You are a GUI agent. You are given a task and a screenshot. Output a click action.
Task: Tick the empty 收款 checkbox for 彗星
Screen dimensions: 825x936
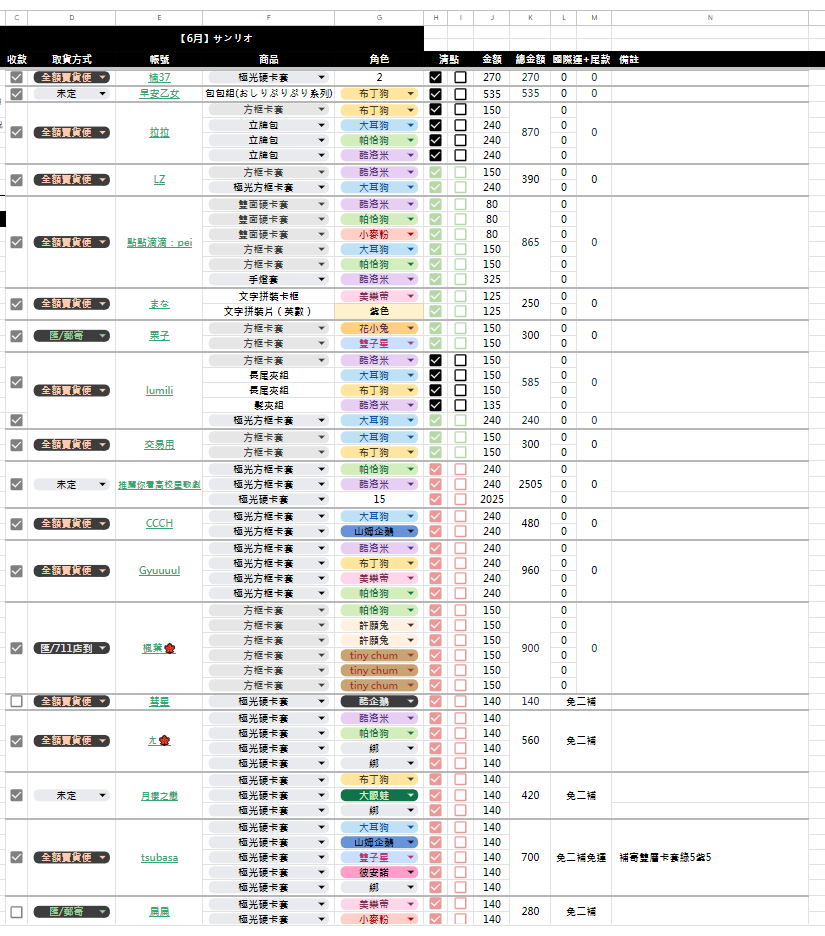click(17, 701)
